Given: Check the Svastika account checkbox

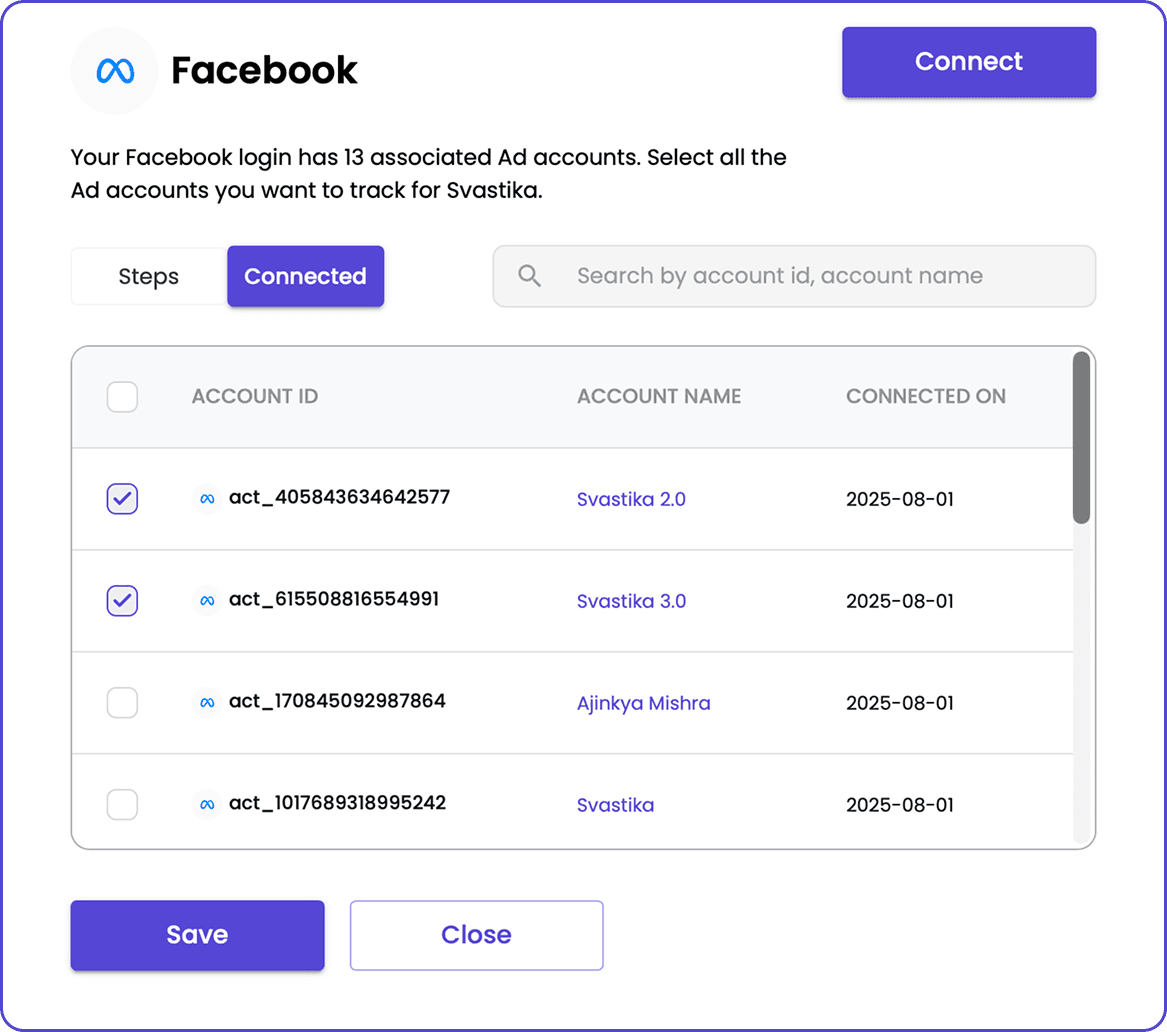Looking at the screenshot, I should [122, 804].
